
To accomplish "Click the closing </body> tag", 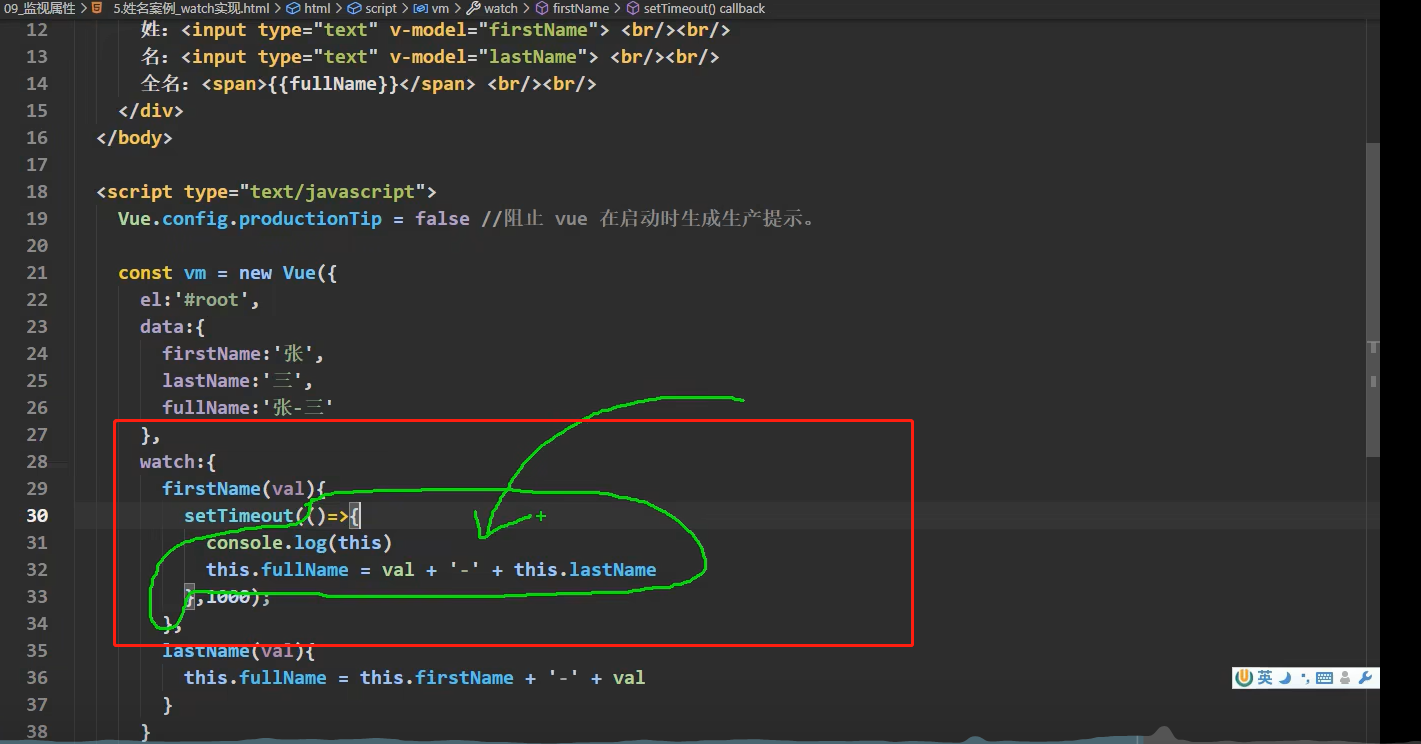I will pos(135,137).
